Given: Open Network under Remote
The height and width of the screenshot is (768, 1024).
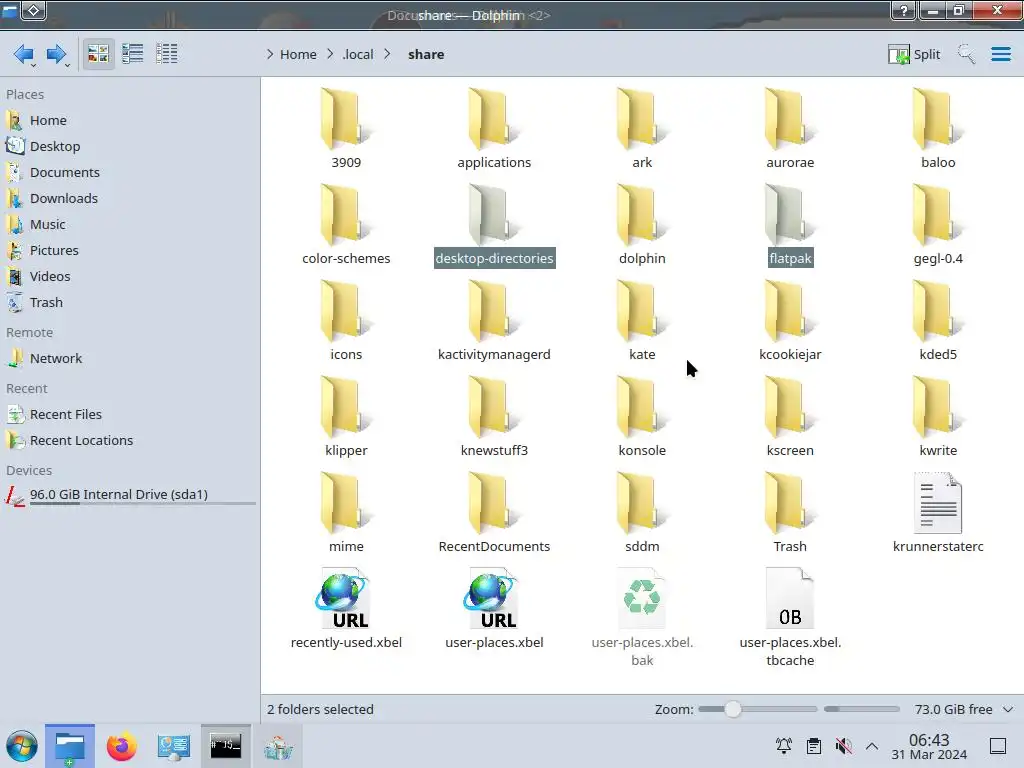Looking at the screenshot, I should pos(56,359).
